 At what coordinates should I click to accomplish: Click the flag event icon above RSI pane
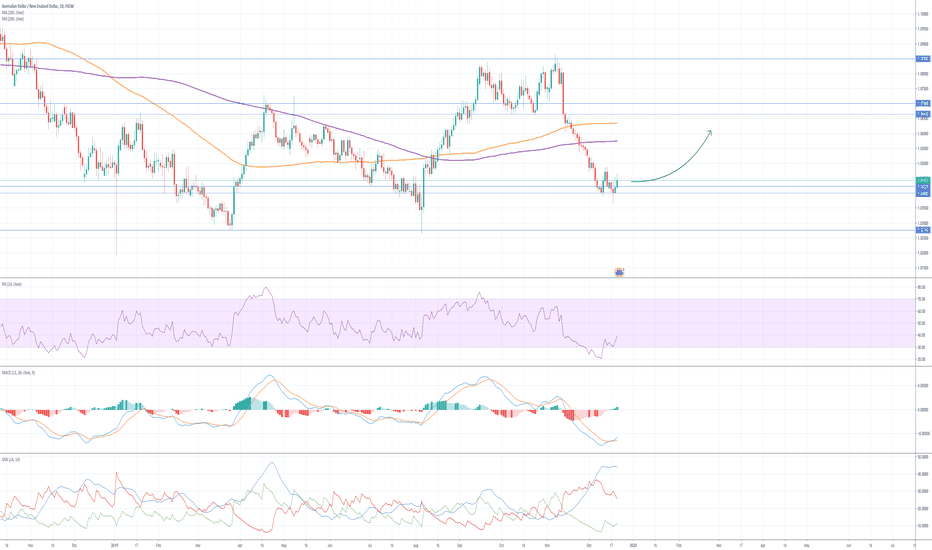619,271
